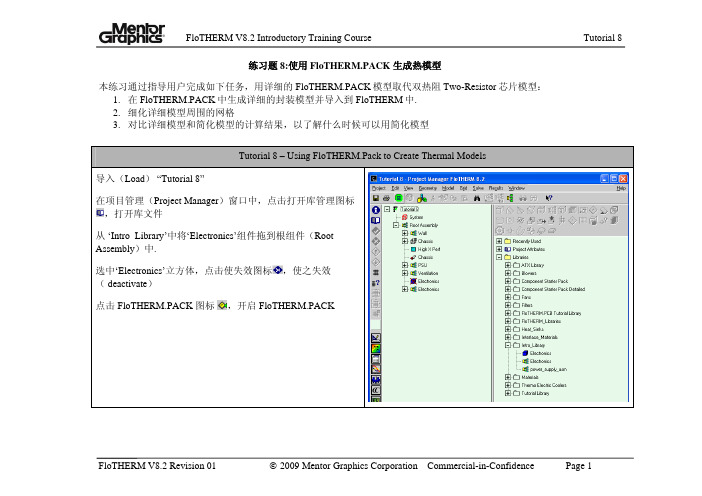Select the Blowers library folder
The width and height of the screenshot is (702, 496).
[529, 273]
